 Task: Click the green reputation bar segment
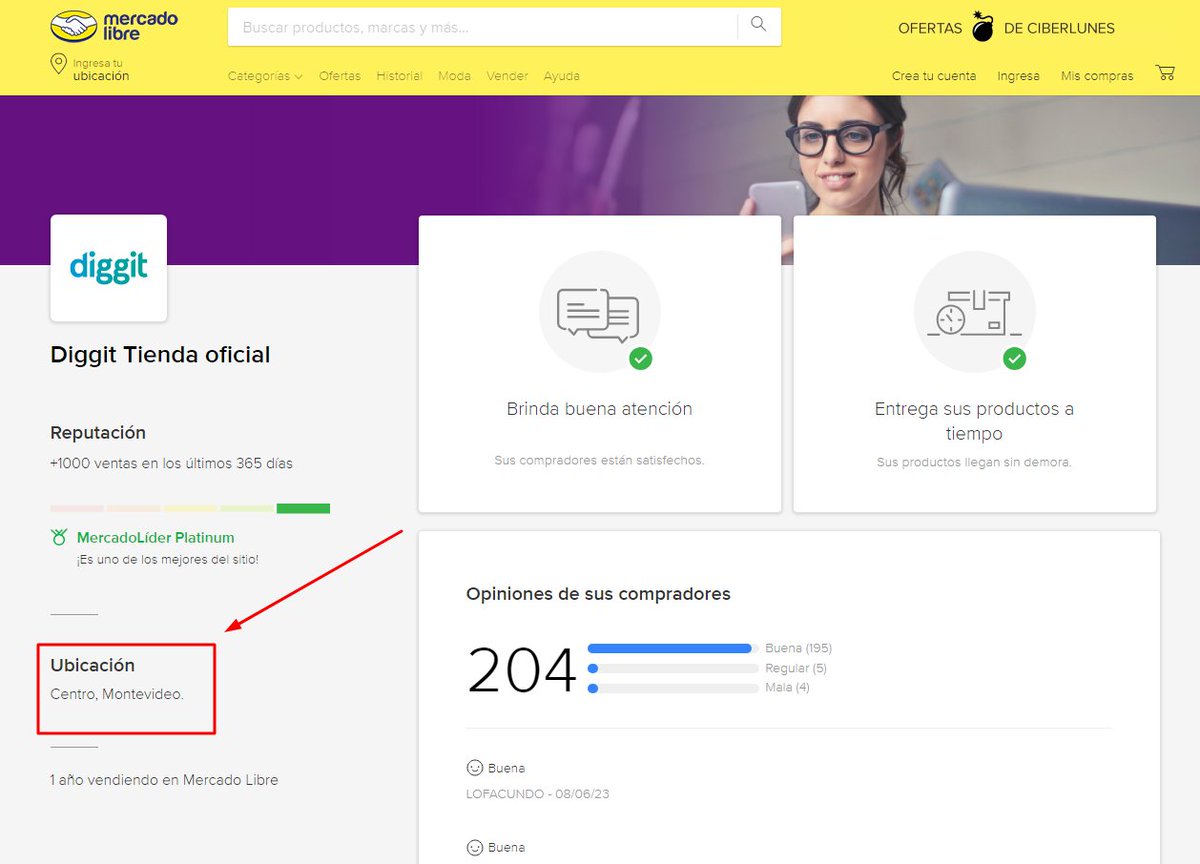(303, 508)
